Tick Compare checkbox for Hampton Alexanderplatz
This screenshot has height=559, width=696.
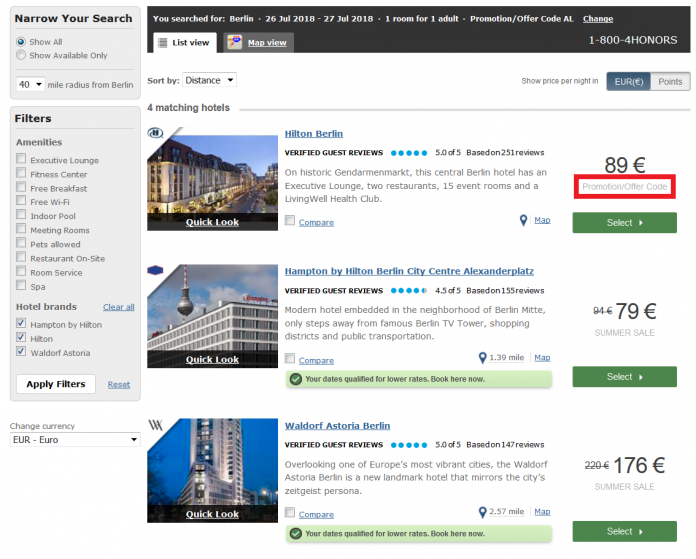(x=290, y=359)
